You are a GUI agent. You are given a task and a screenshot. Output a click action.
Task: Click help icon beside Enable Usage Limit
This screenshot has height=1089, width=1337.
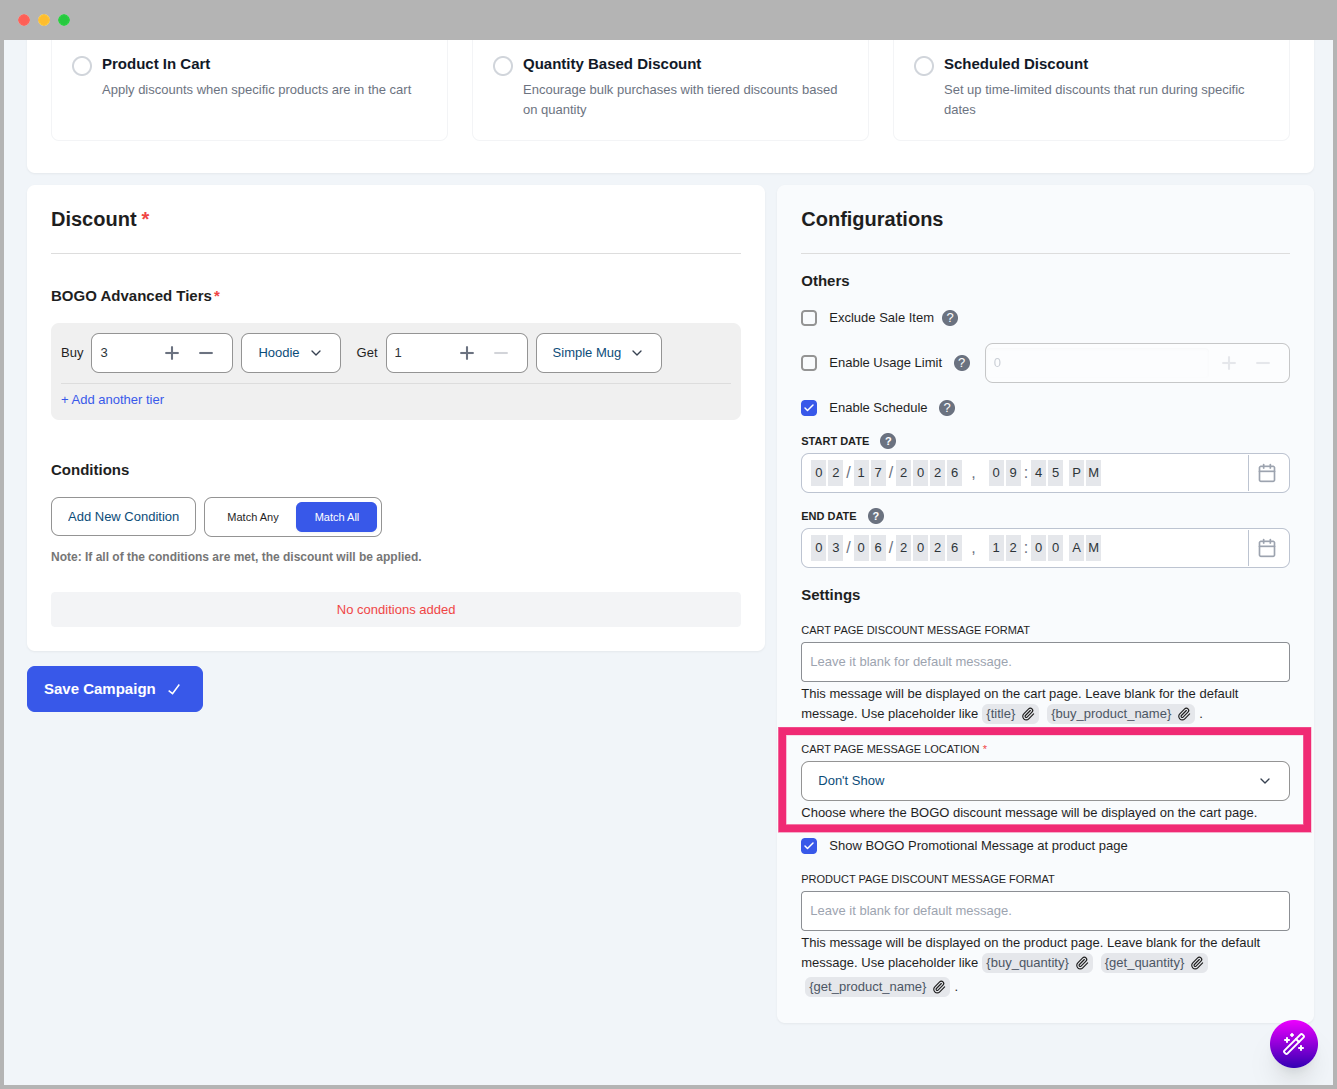tap(962, 363)
